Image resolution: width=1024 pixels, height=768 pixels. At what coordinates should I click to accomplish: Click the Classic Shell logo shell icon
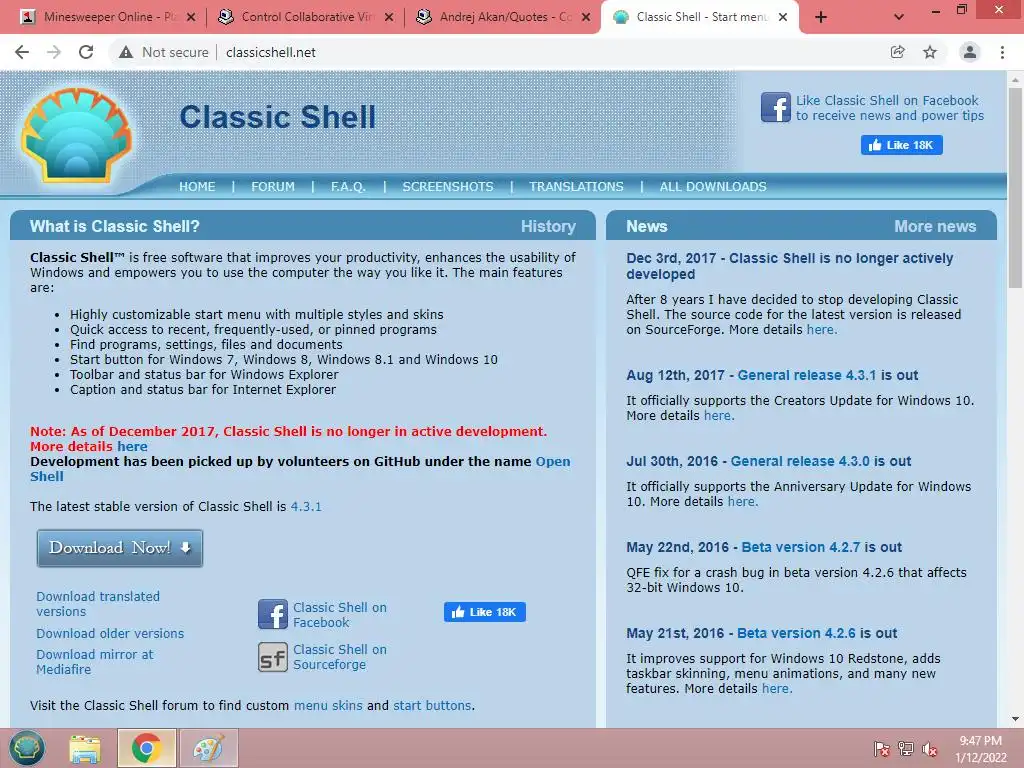[x=76, y=135]
